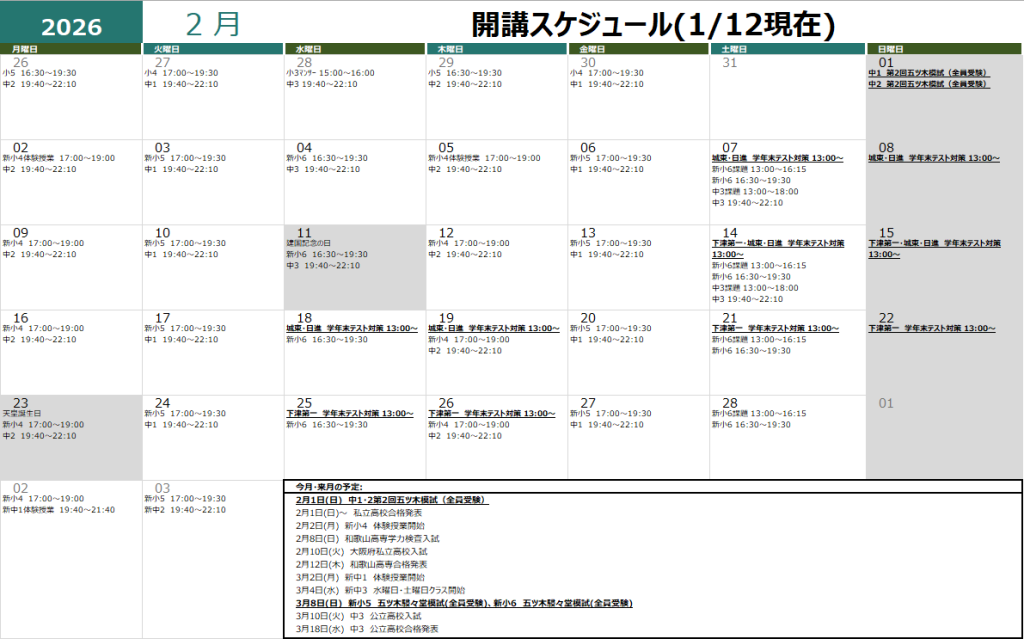Viewport: 1024px width, 639px height.
Task: Click 城東・日進 学年末テスト対策 link on February 07
Action: [776, 158]
